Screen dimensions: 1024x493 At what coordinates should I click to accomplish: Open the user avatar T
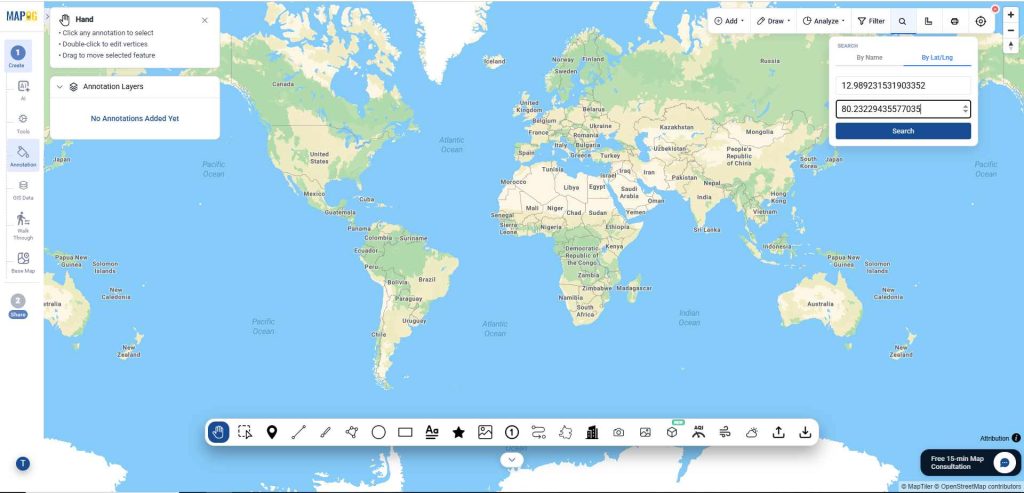coord(23,464)
